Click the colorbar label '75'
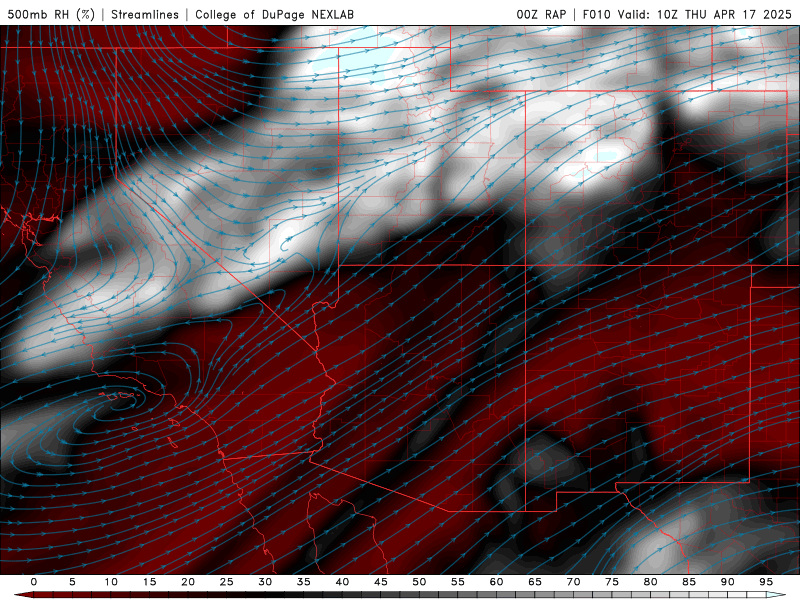This screenshot has height=600, width=800. (612, 582)
